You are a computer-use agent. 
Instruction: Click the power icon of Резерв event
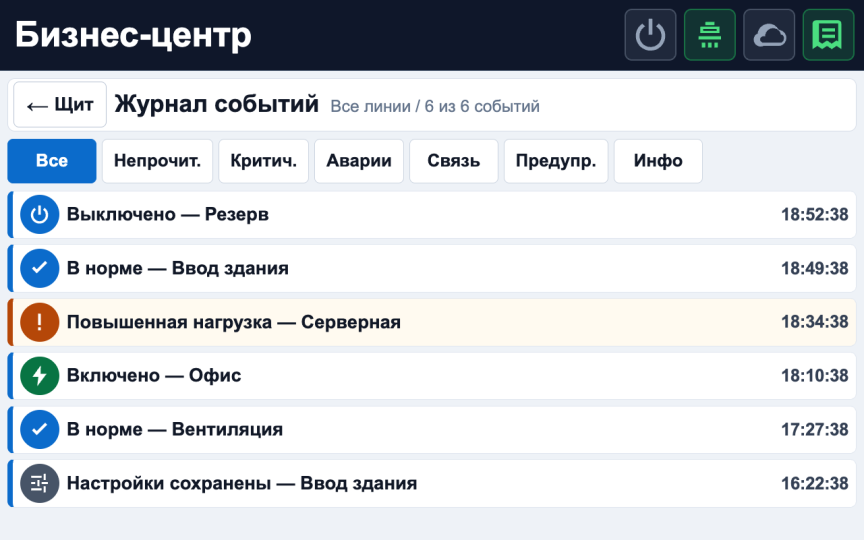(x=40, y=214)
